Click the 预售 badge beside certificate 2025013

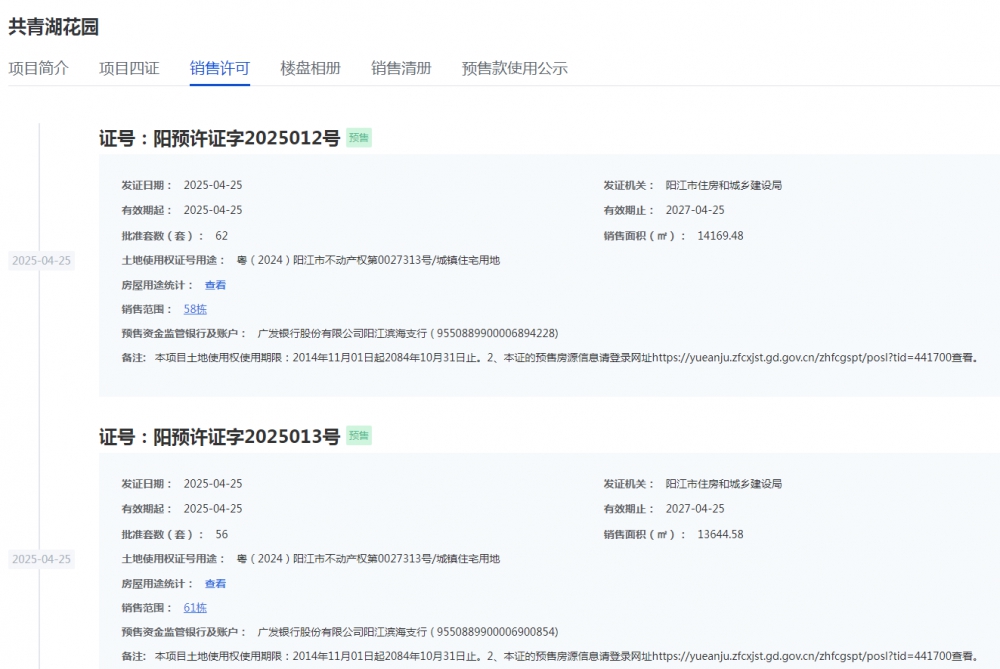pos(358,436)
